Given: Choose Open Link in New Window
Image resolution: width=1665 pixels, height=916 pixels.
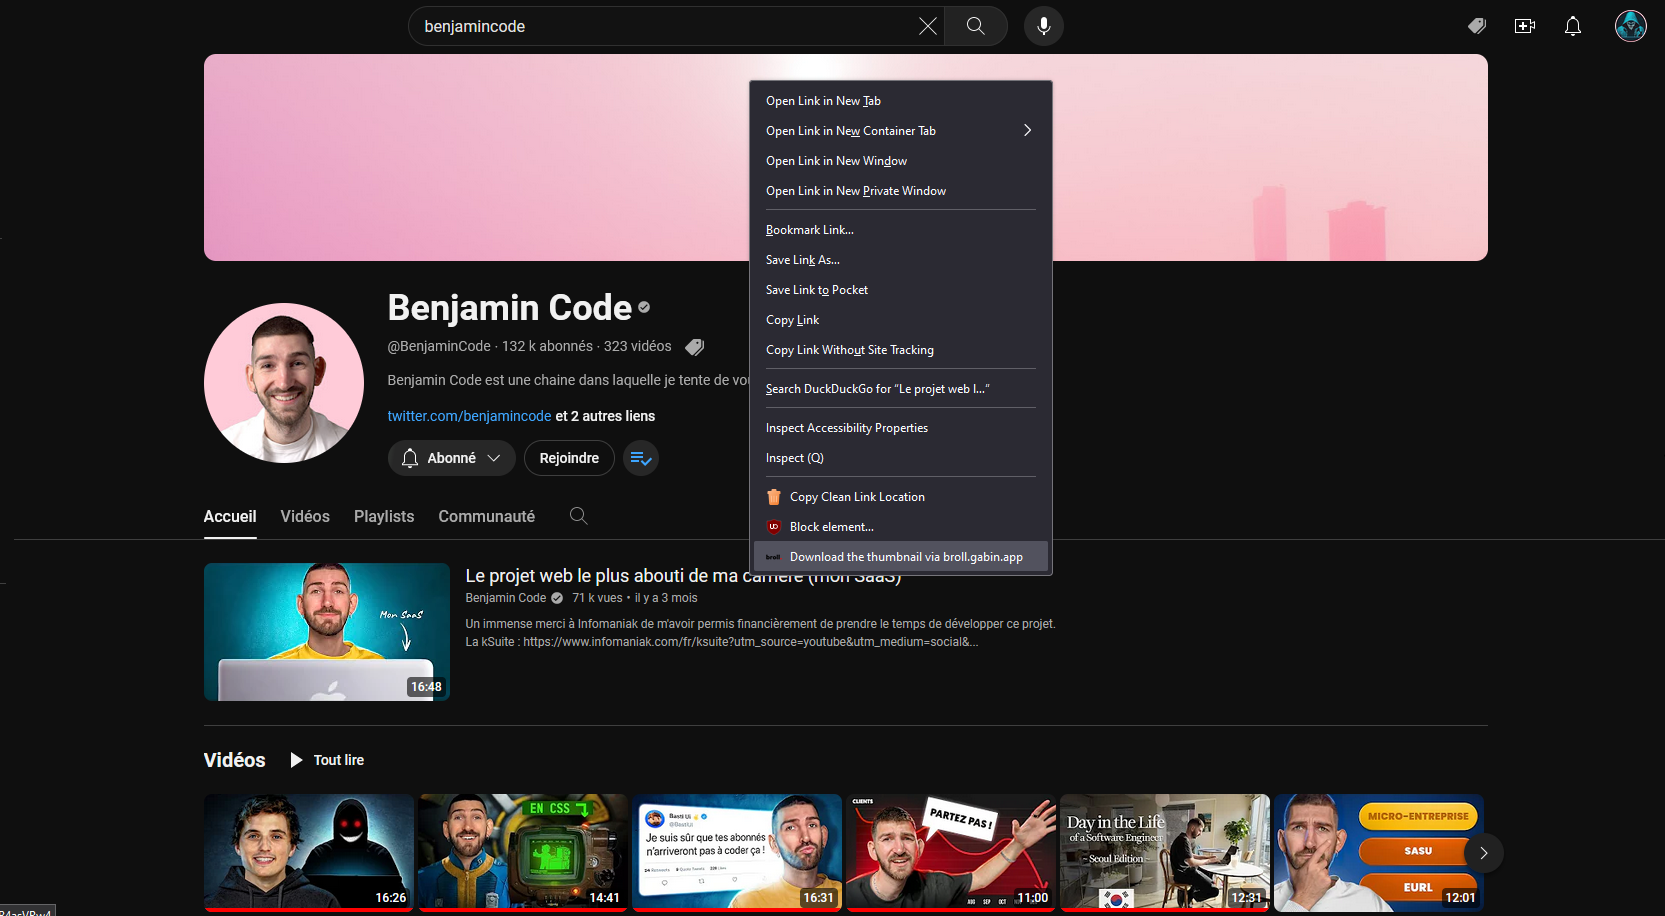Looking at the screenshot, I should (900, 161).
